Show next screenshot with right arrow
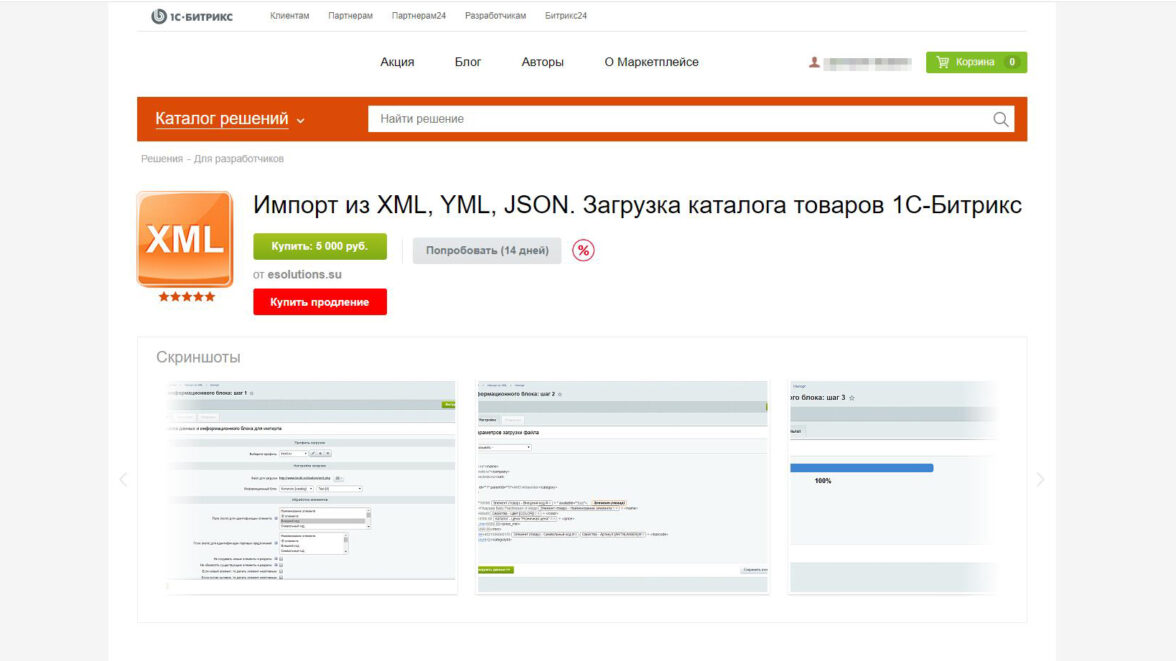 (1040, 479)
